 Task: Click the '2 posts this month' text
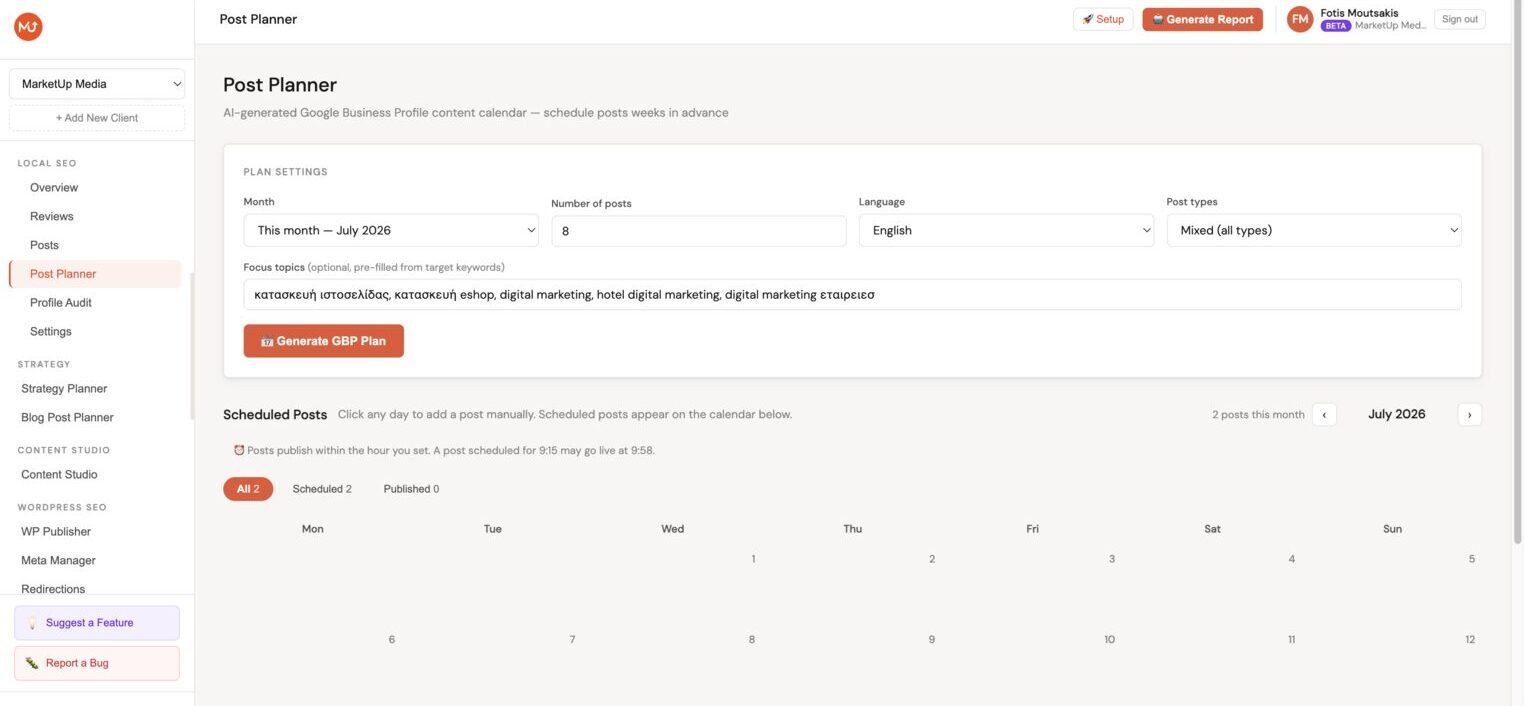point(1258,415)
